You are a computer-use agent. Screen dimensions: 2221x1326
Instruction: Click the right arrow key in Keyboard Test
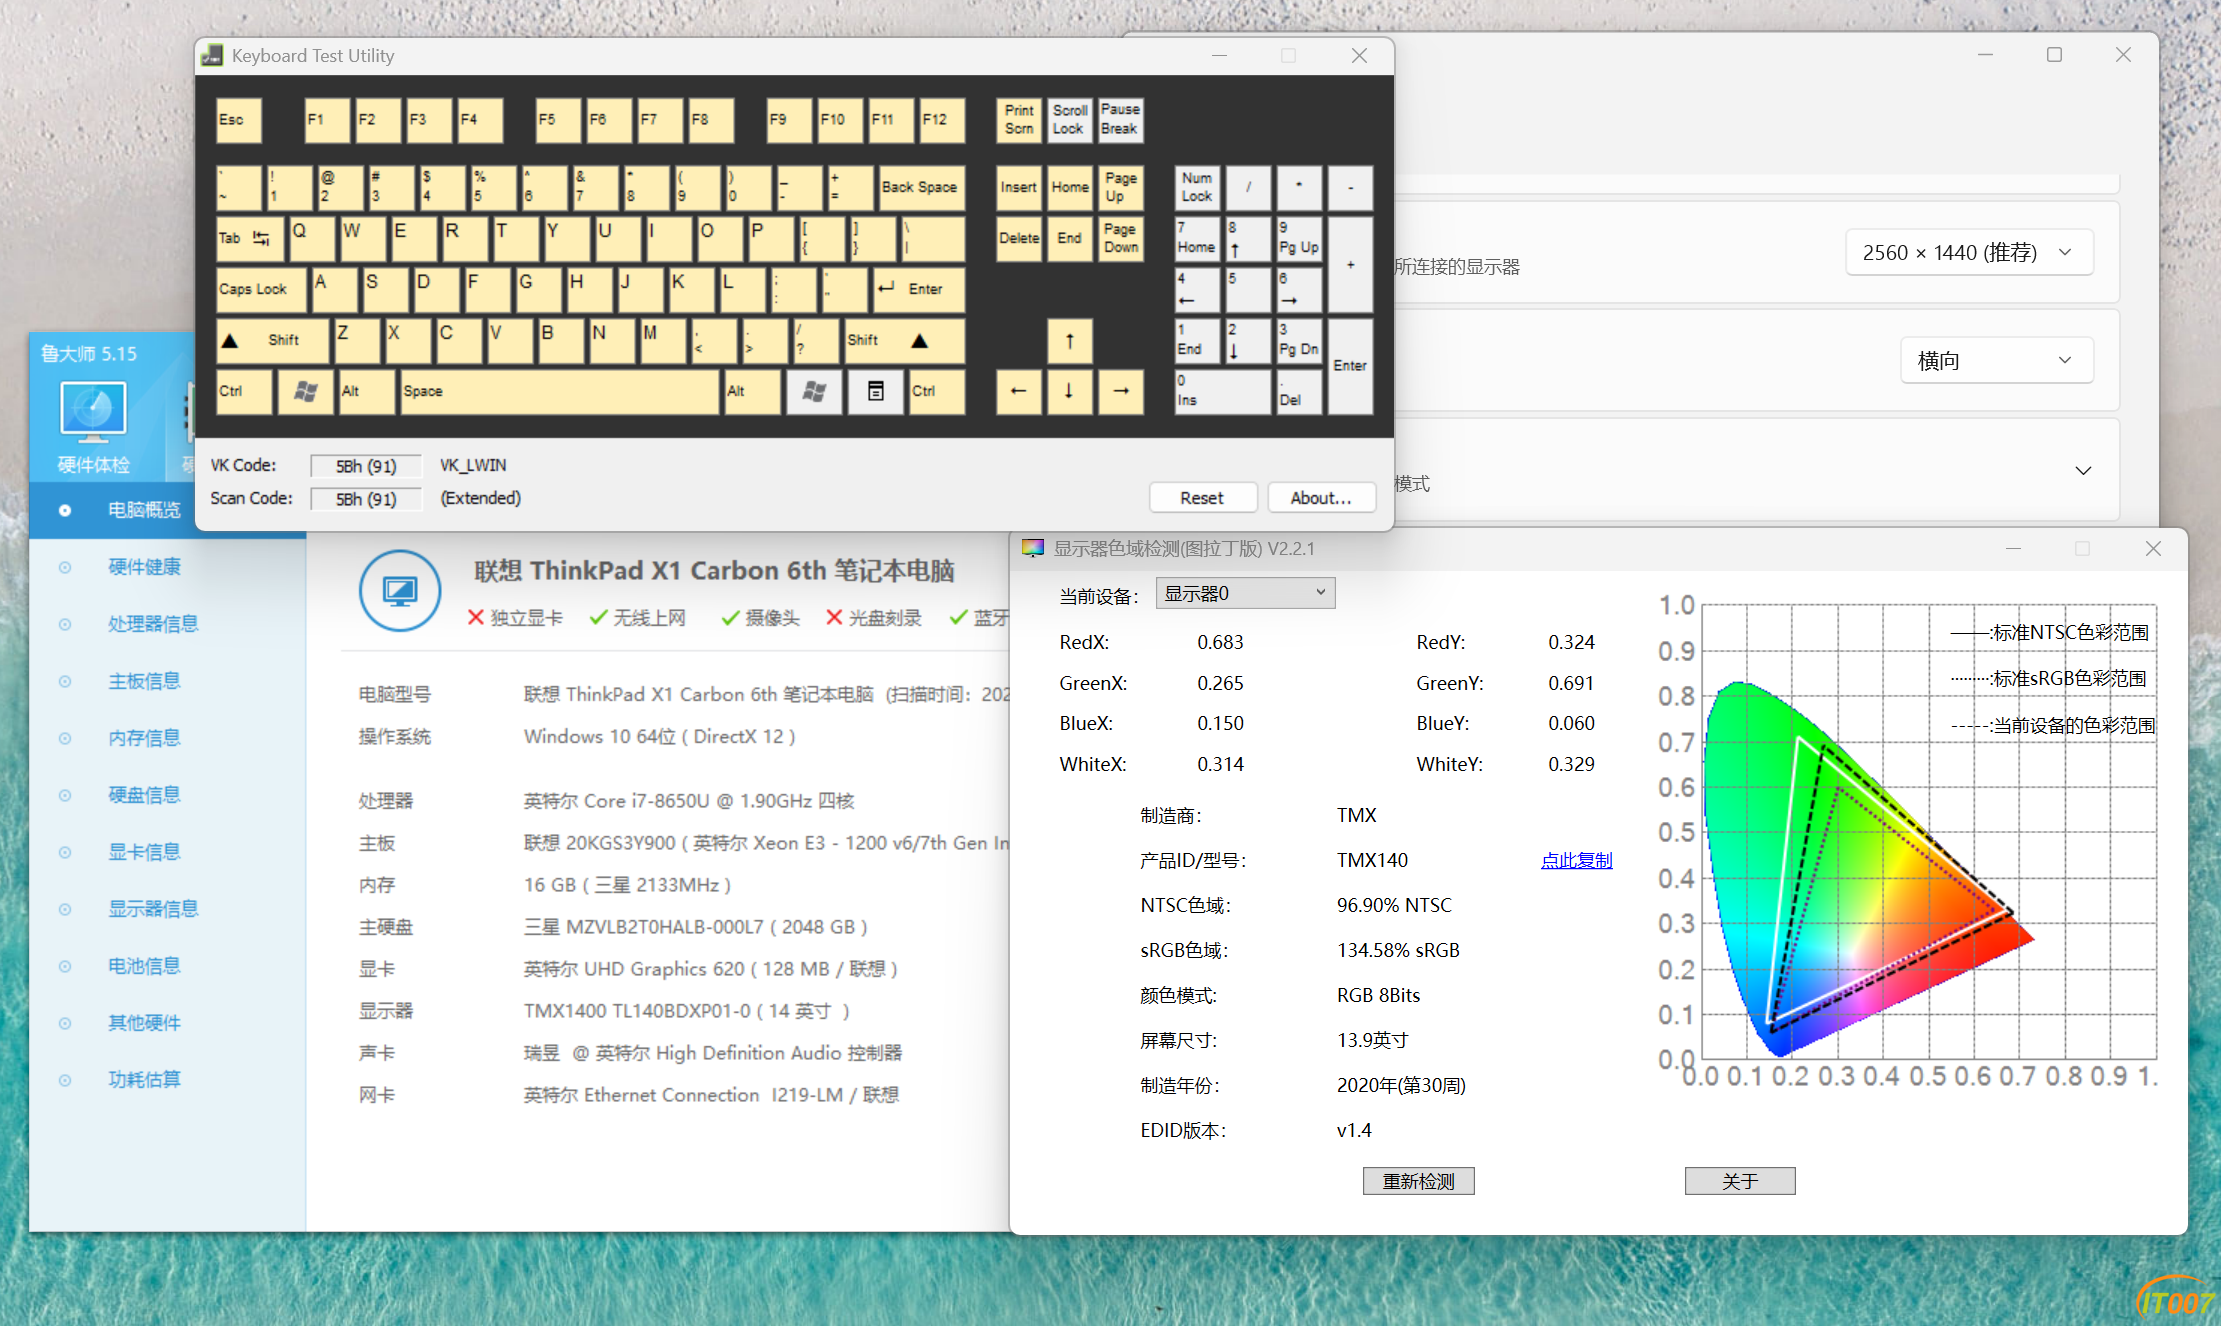click(x=1121, y=391)
